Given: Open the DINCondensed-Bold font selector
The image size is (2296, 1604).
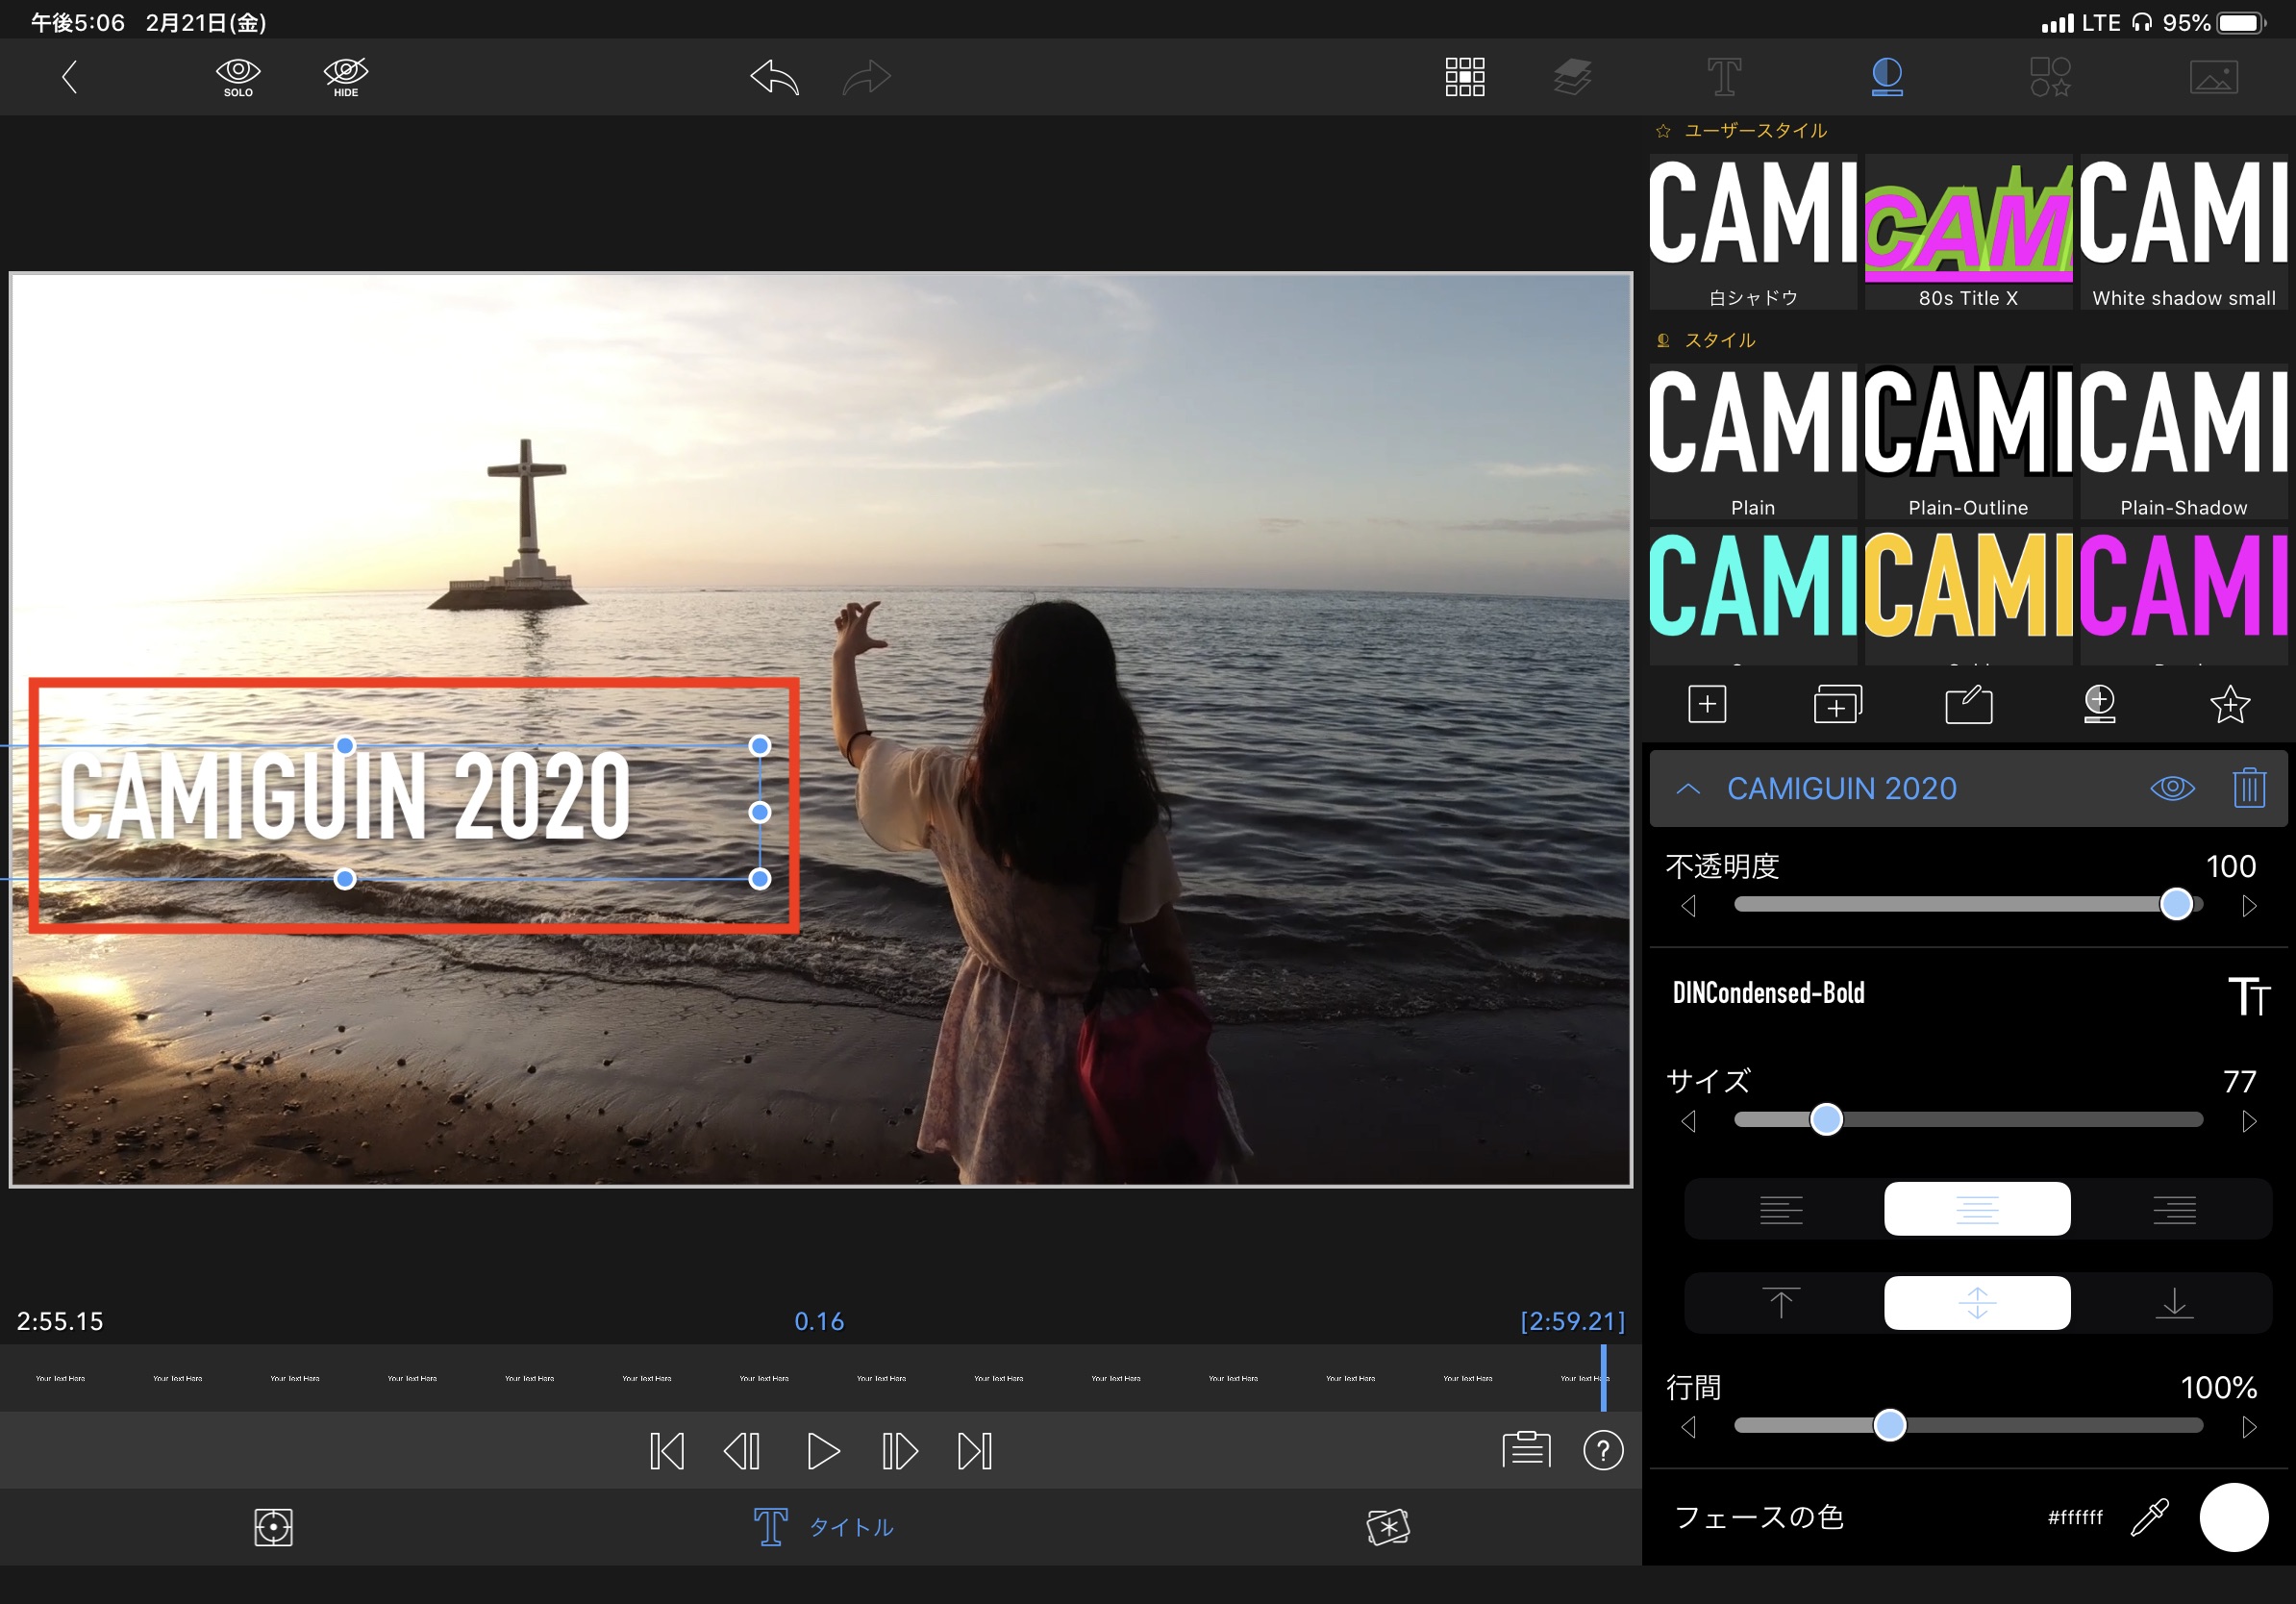Looking at the screenshot, I should click(1768, 993).
